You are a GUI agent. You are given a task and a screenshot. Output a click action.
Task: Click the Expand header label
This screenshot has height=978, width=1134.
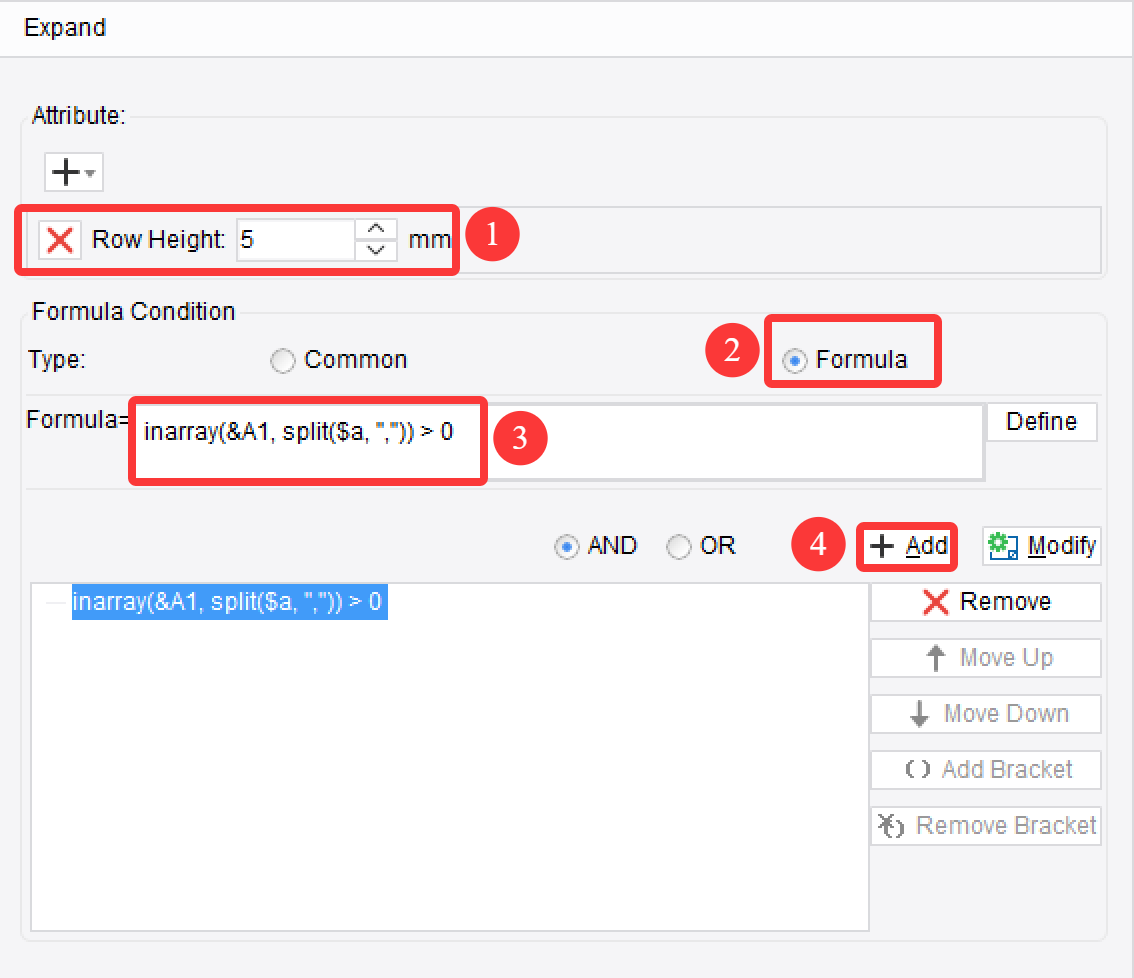click(65, 28)
